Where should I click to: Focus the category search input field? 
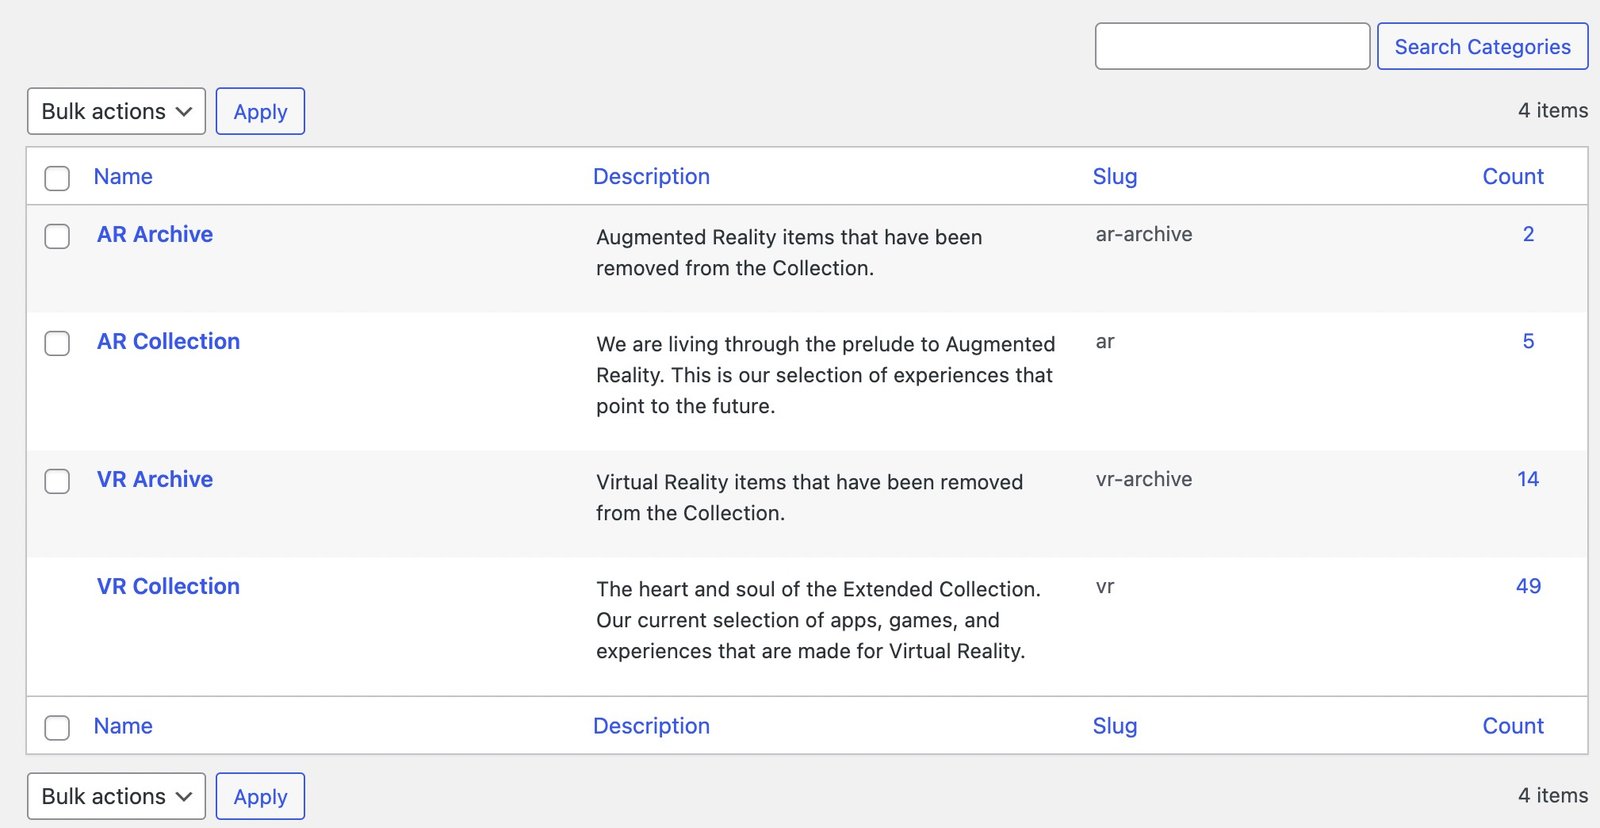(x=1232, y=46)
